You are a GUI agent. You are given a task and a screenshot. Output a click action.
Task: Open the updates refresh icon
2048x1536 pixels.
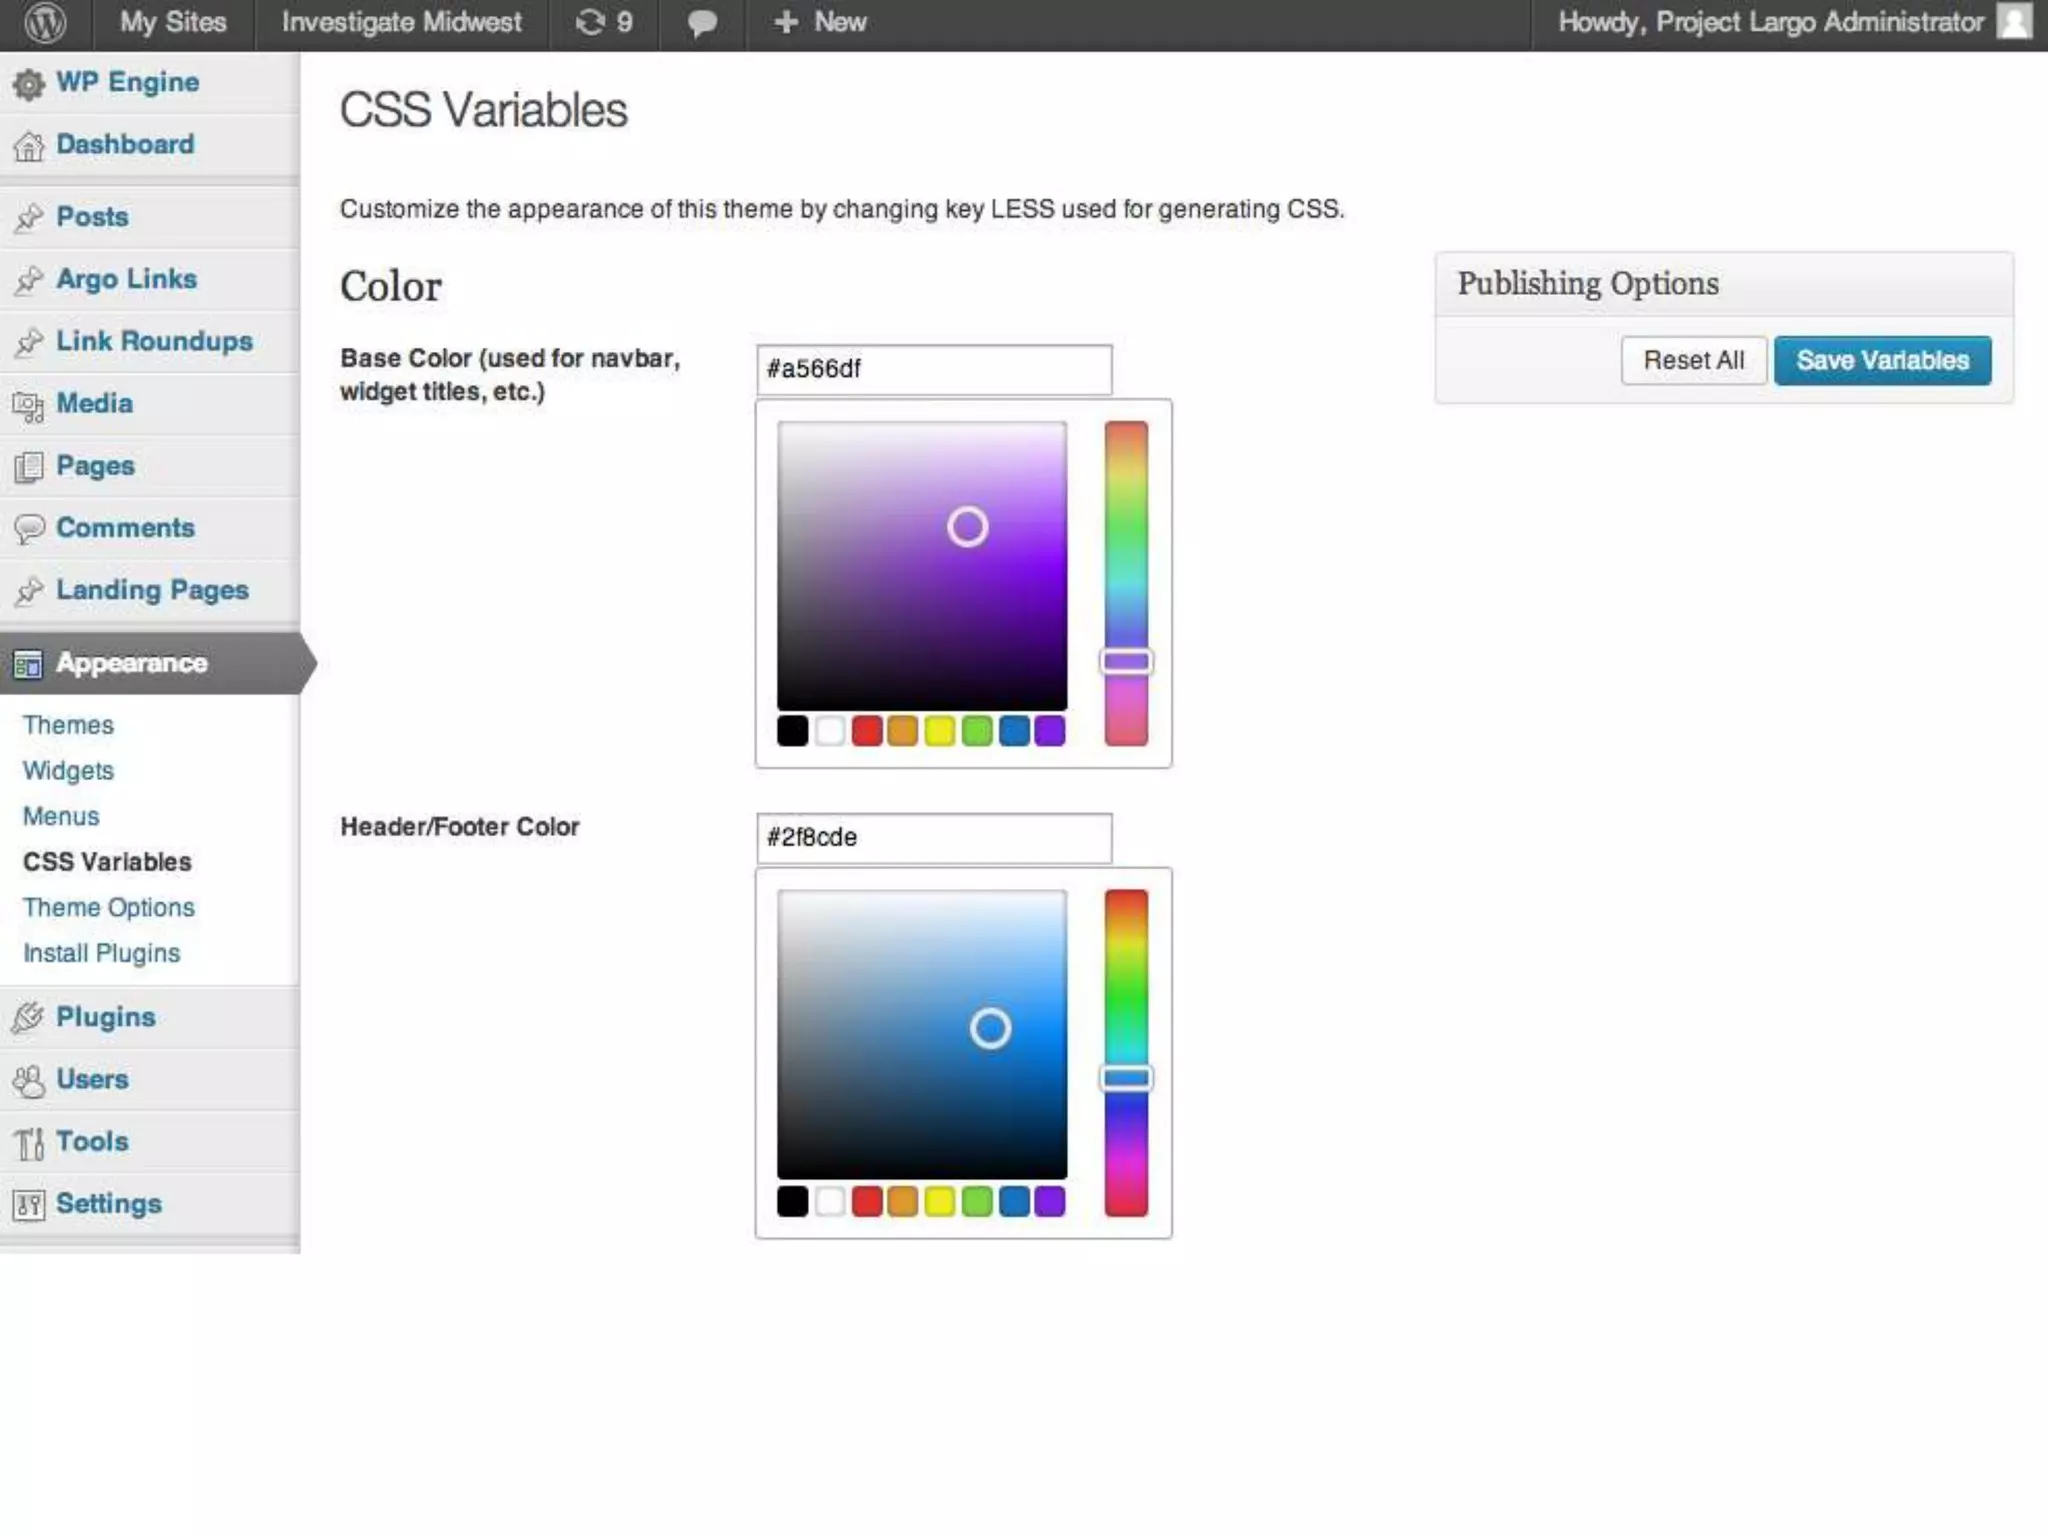point(591,22)
